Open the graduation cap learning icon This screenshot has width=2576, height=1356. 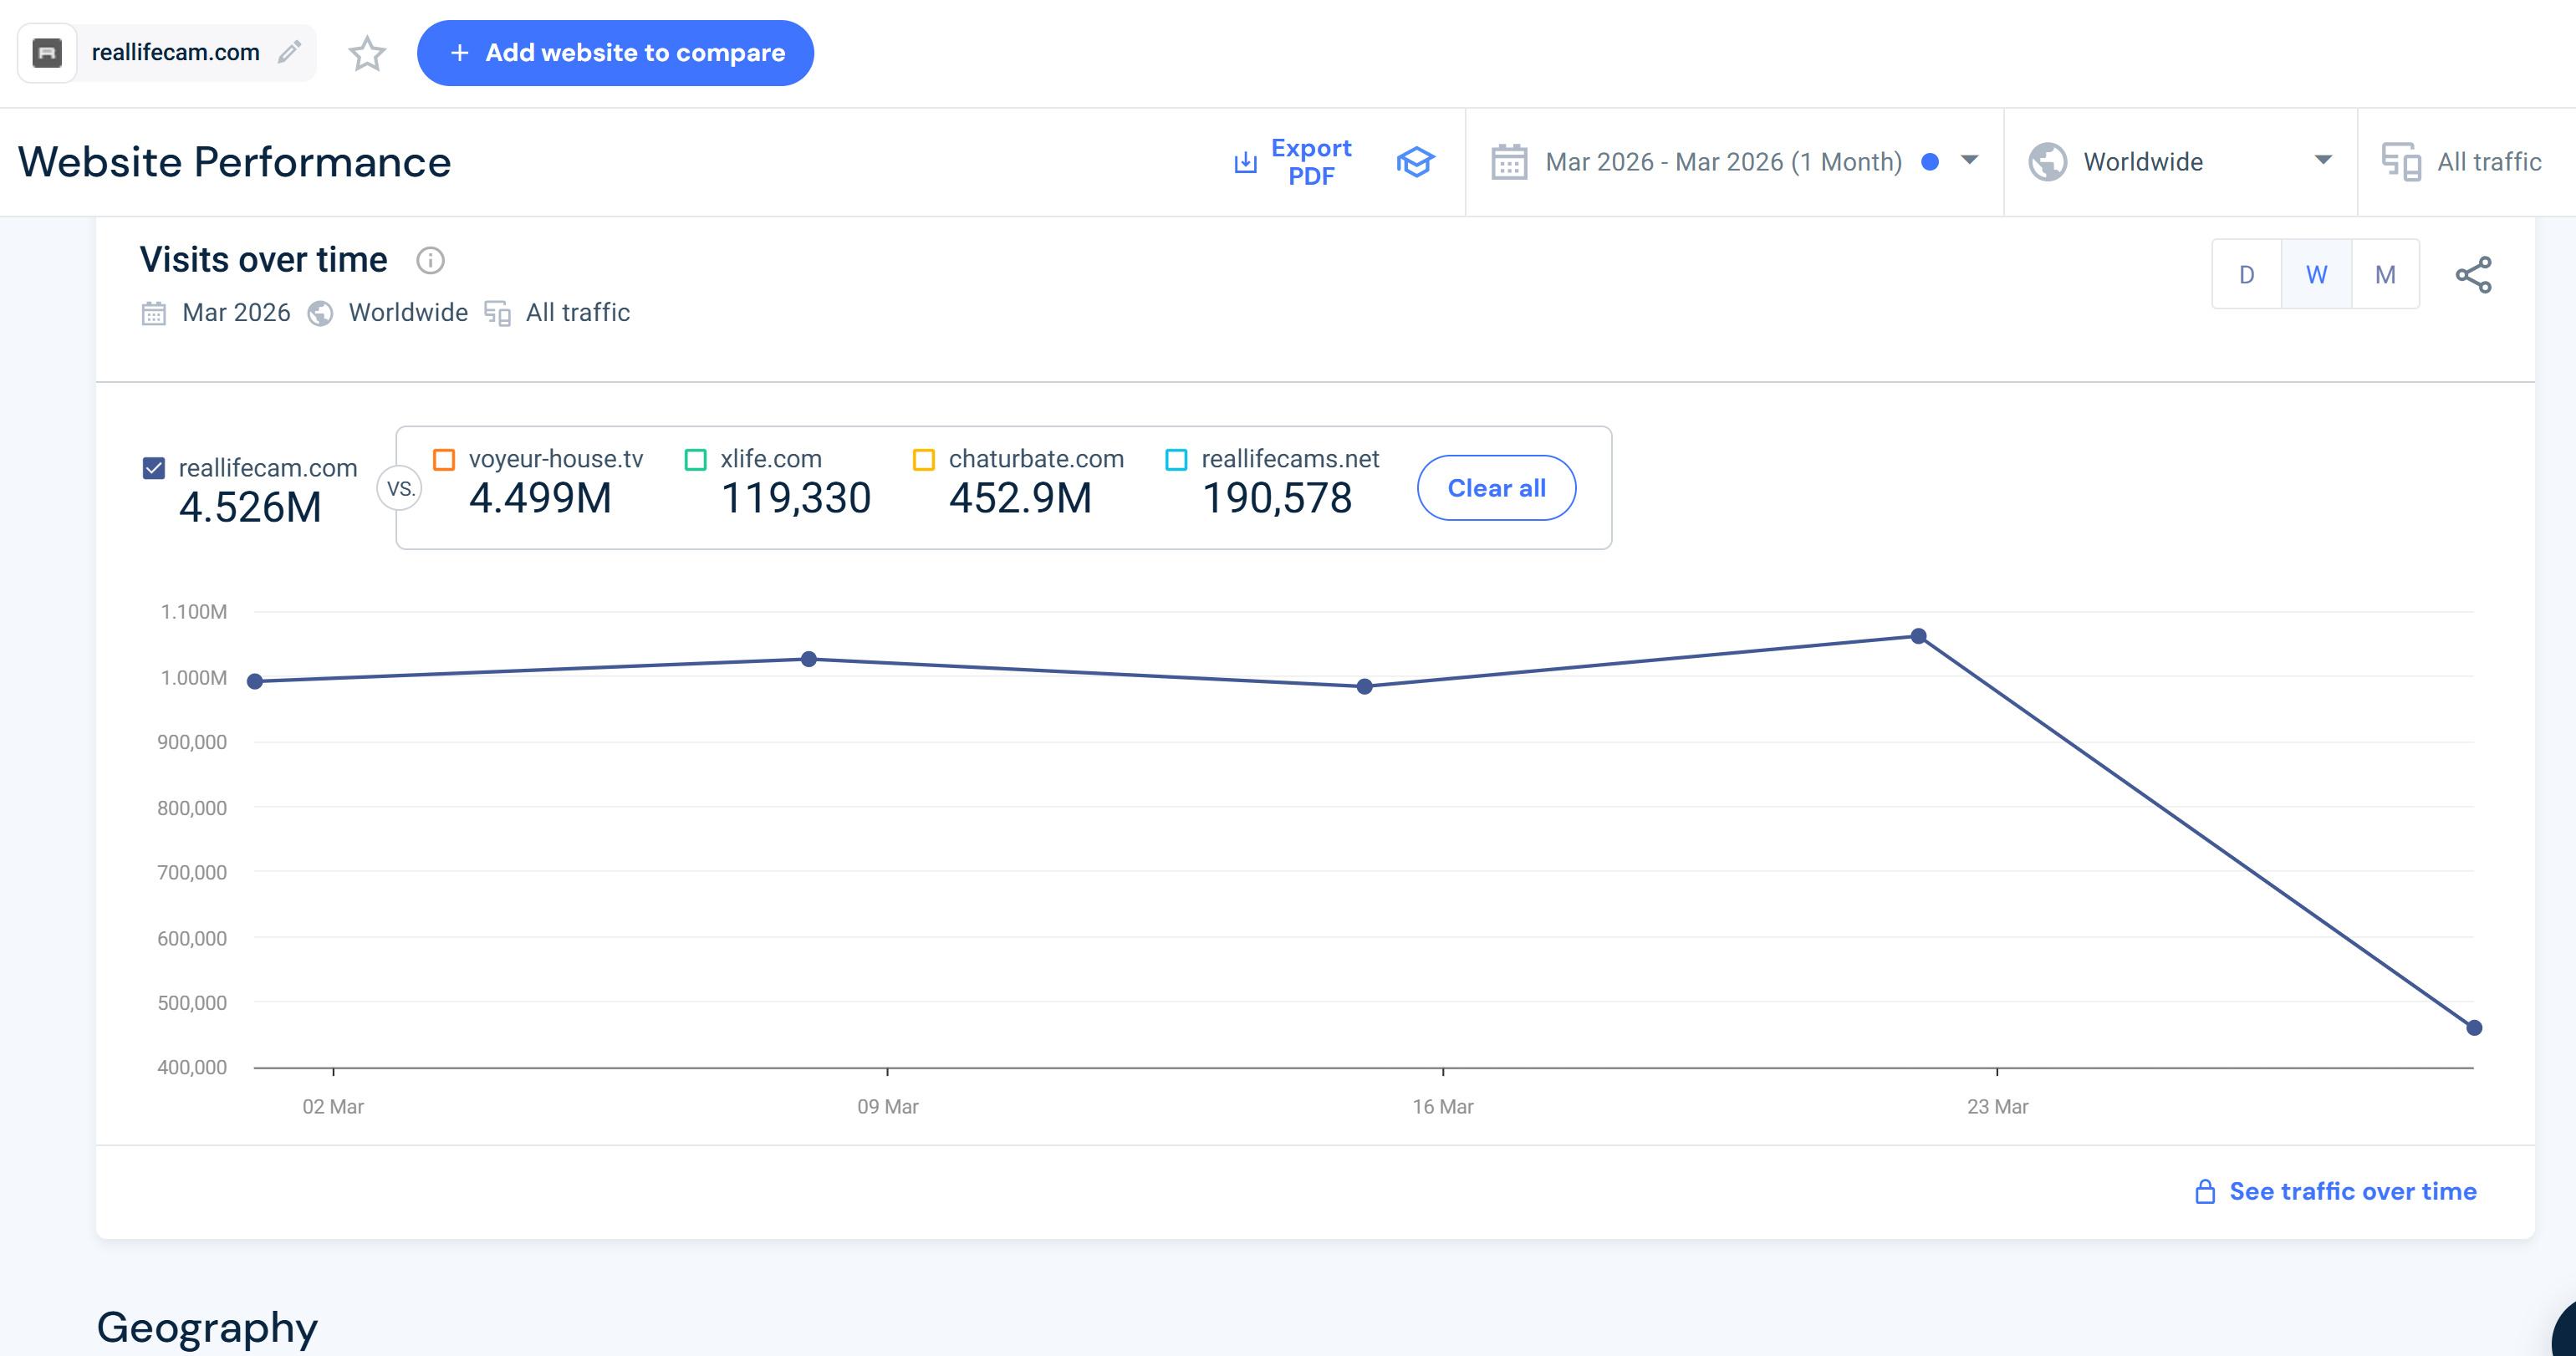click(1415, 162)
